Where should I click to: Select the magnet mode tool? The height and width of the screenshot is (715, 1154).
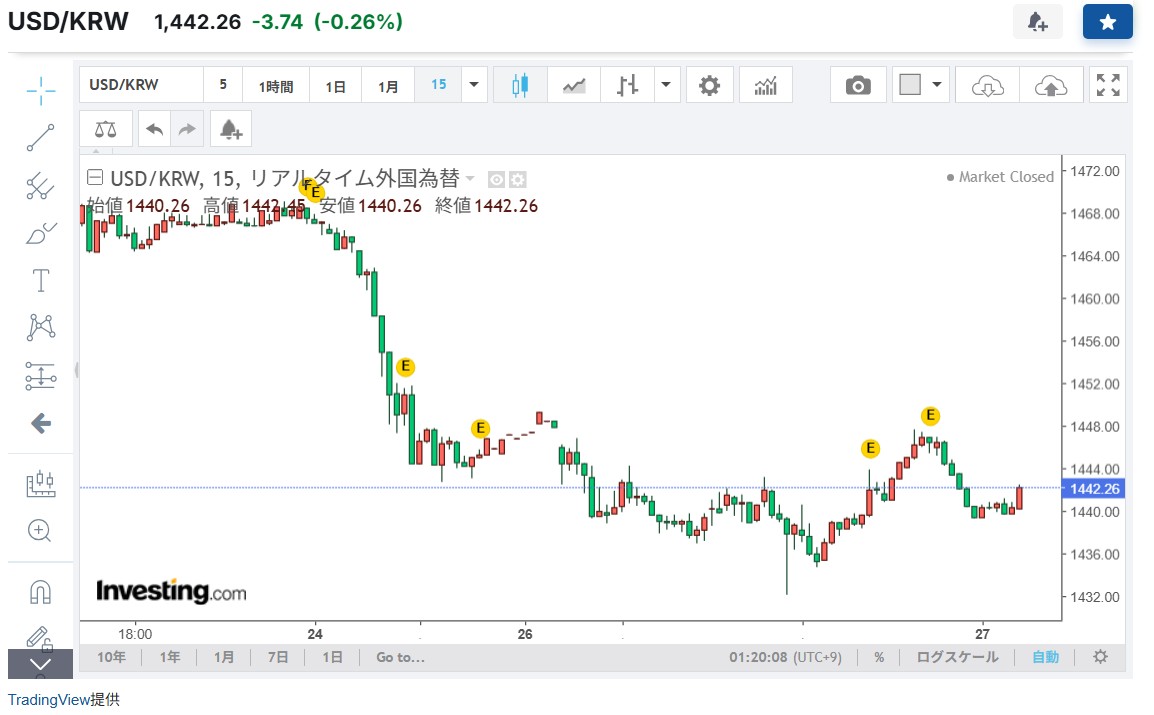pos(41,592)
